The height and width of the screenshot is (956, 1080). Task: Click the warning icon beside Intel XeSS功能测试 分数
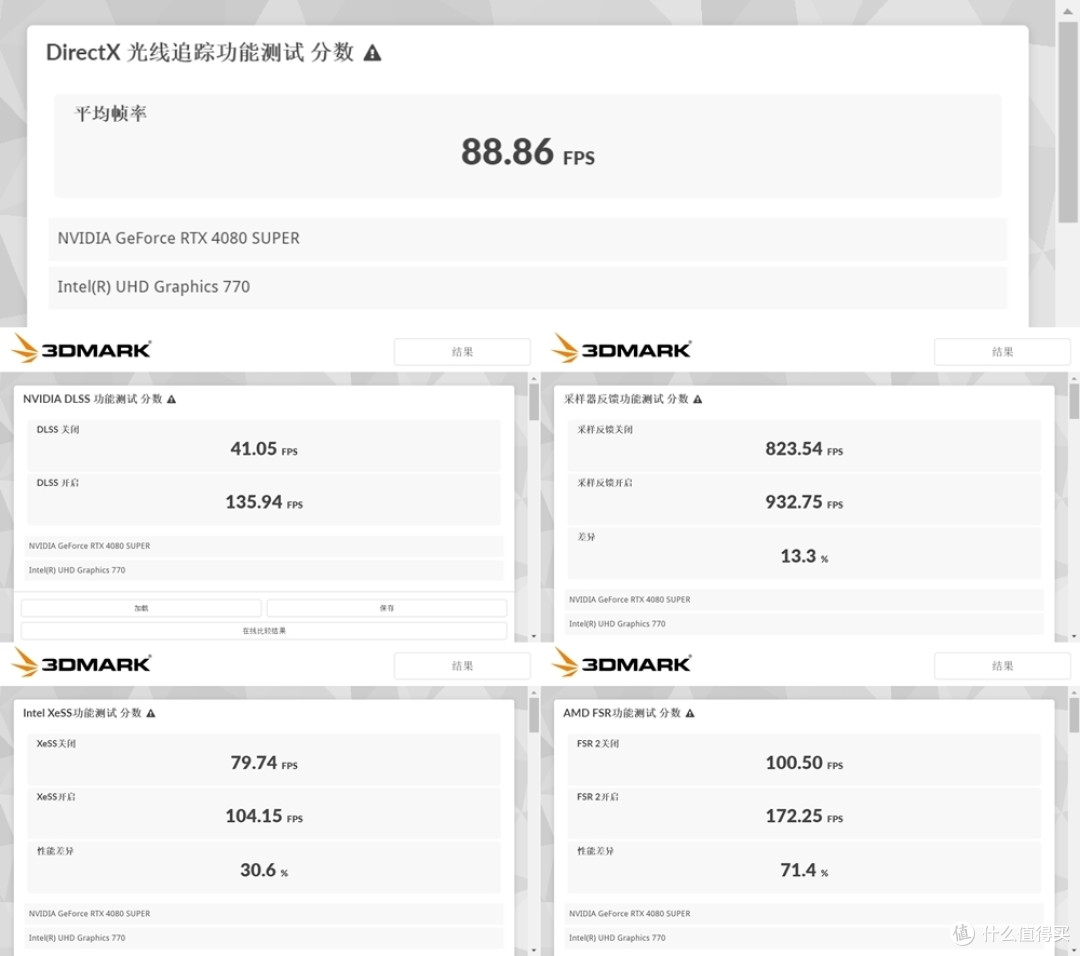(x=151, y=713)
